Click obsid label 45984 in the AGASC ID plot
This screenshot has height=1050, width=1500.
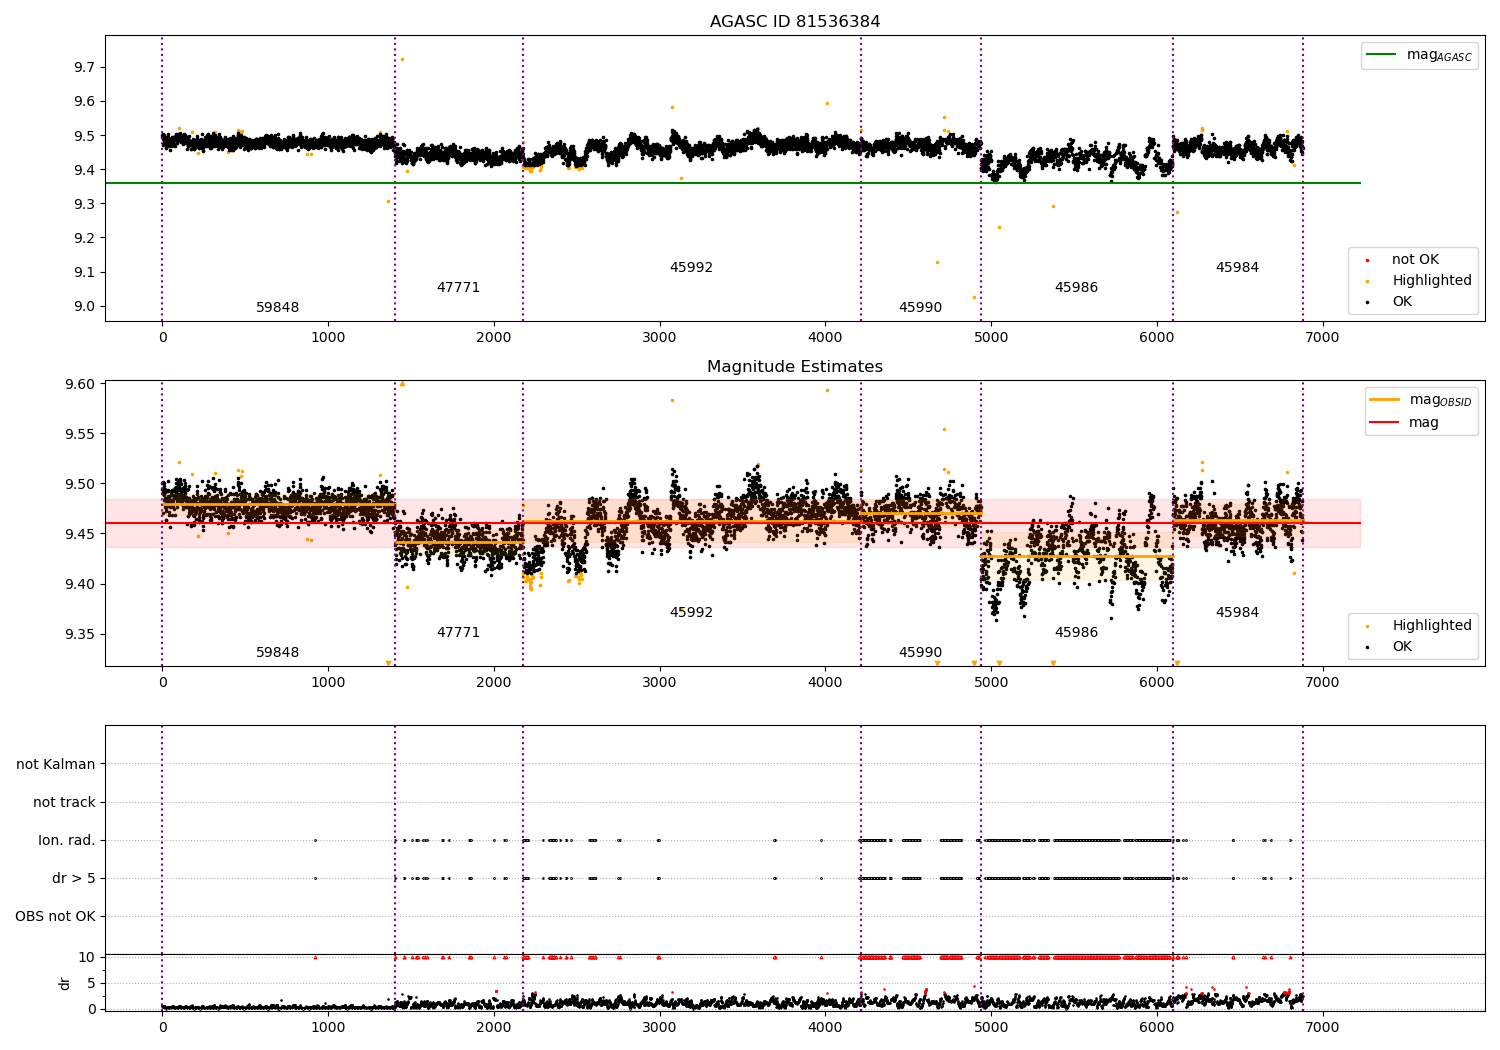click(x=1237, y=268)
